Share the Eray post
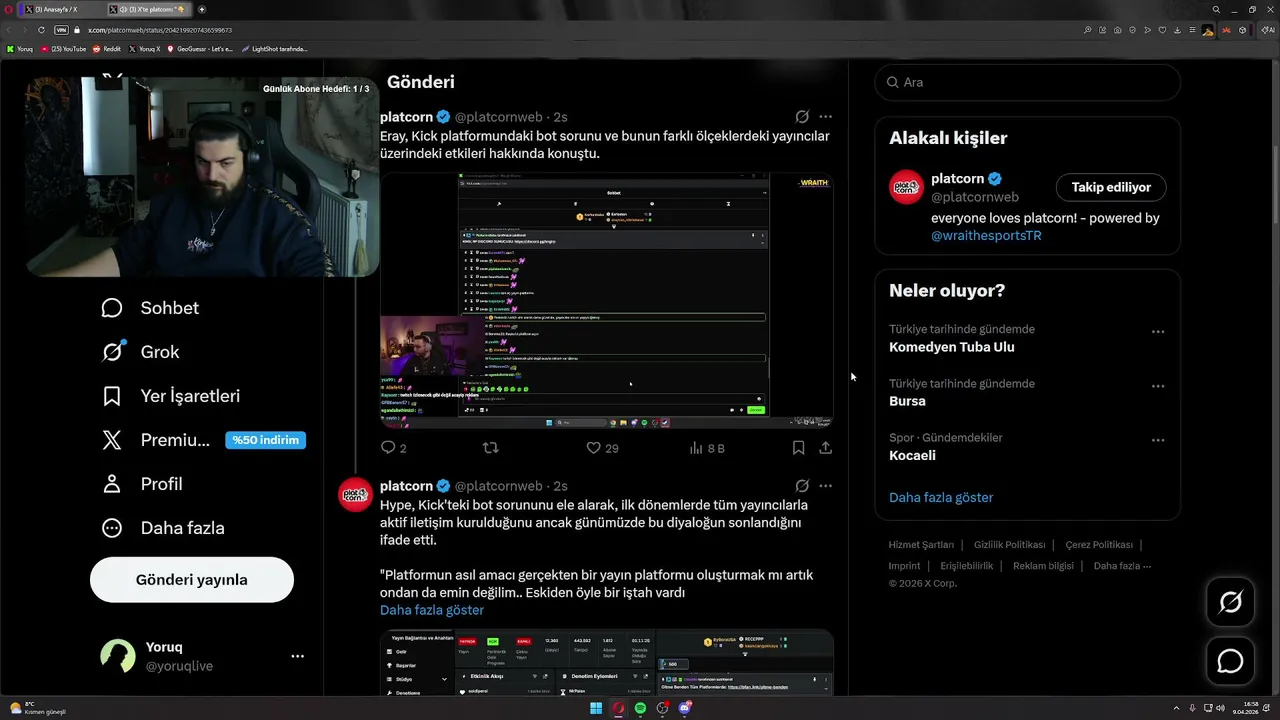This screenshot has width=1280, height=720. 825,448
